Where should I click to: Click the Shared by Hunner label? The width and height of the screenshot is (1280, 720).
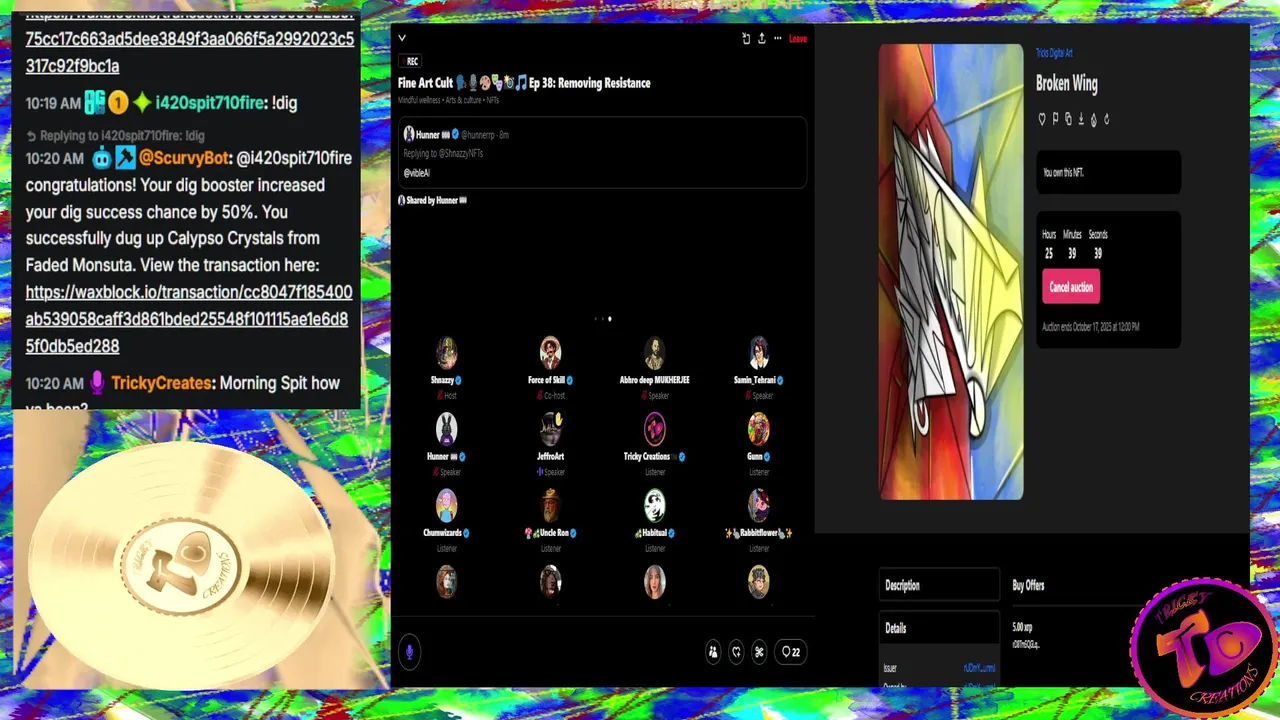tap(432, 200)
